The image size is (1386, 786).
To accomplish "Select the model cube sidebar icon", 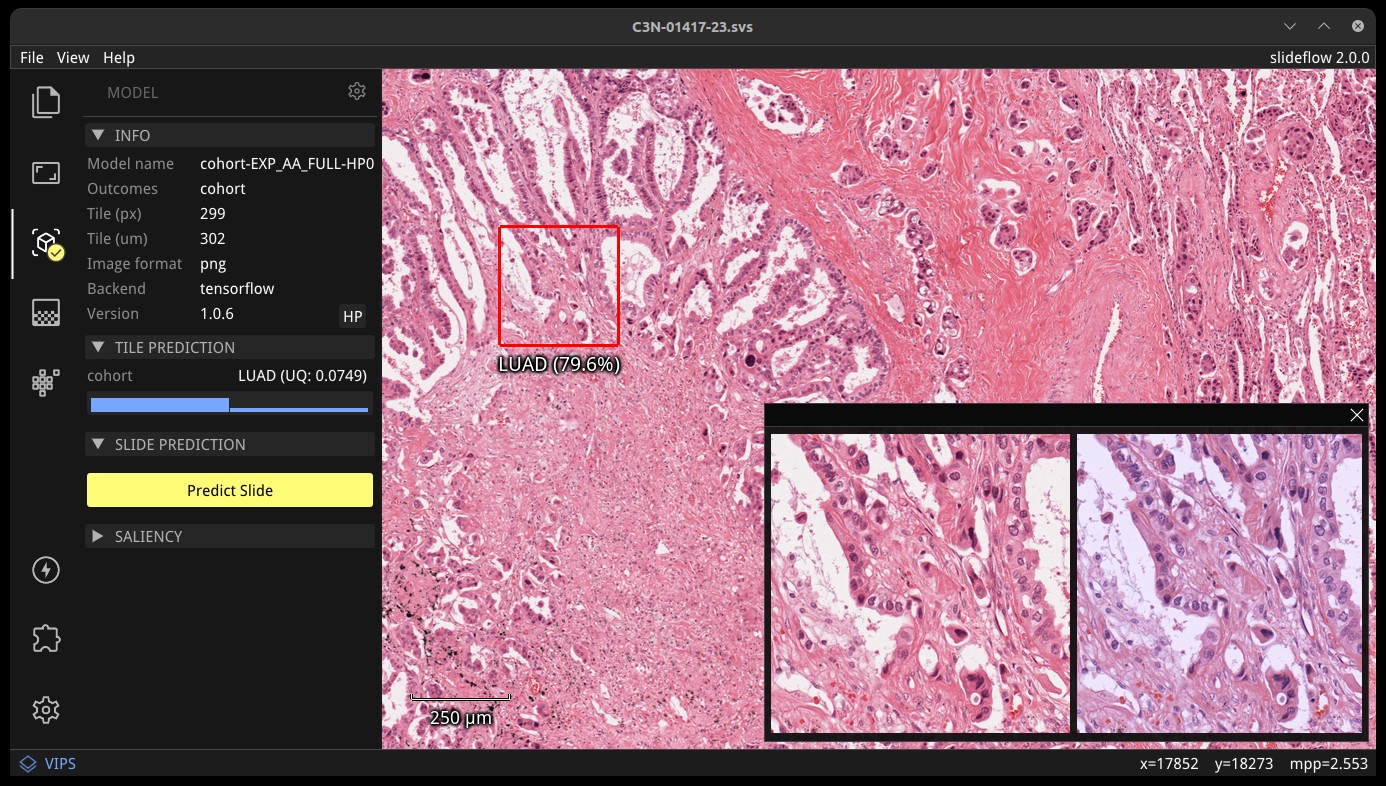I will coord(46,243).
